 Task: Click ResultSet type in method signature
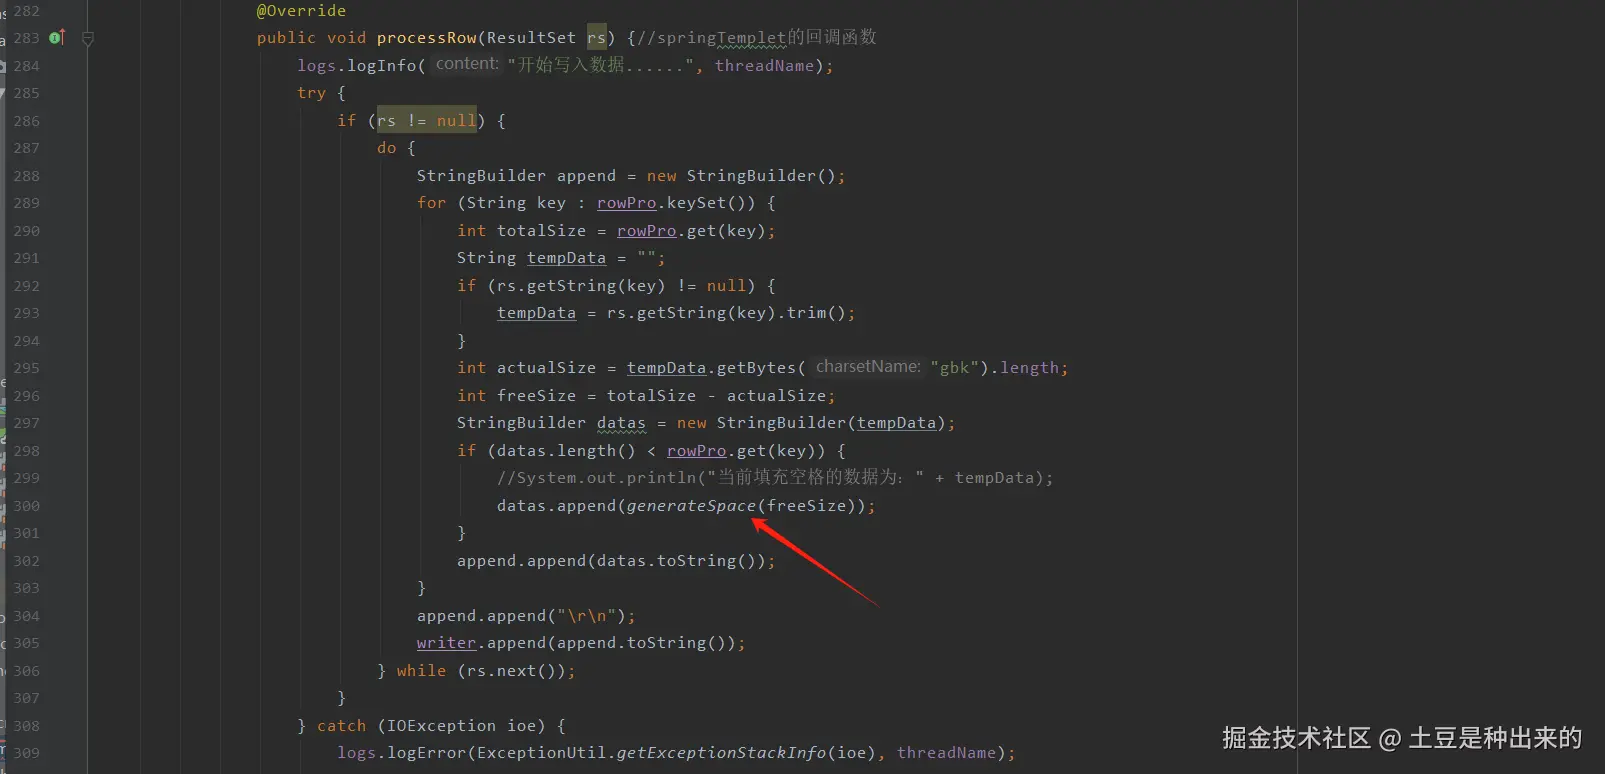point(532,38)
